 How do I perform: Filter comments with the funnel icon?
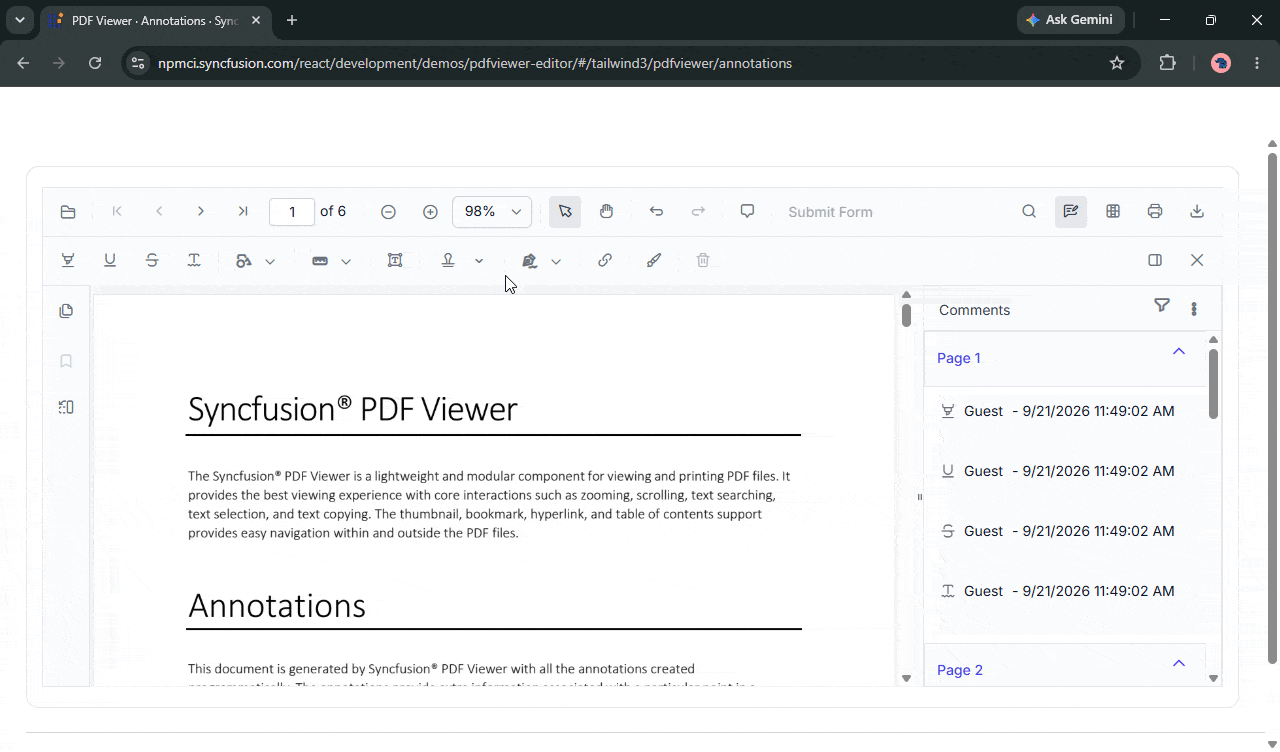click(x=1162, y=306)
